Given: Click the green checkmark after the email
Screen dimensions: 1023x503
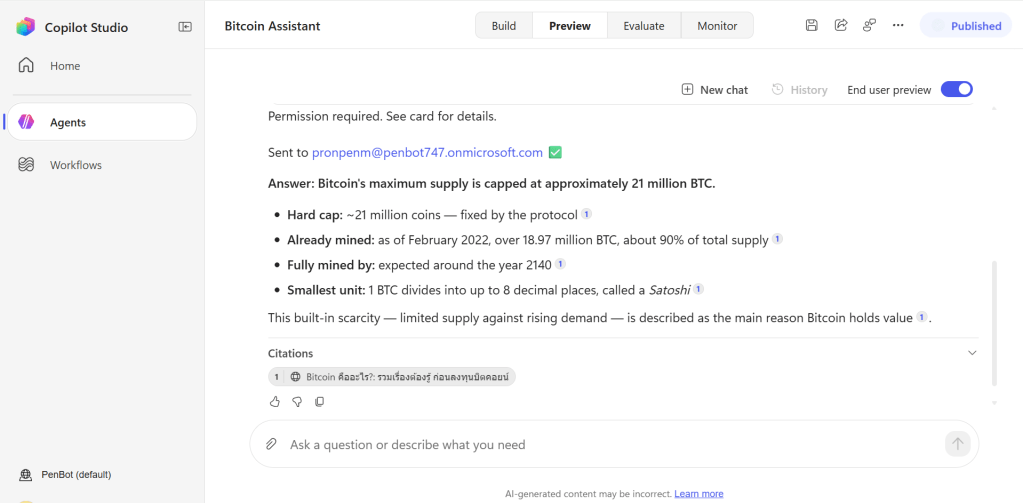Looking at the screenshot, I should (555, 153).
